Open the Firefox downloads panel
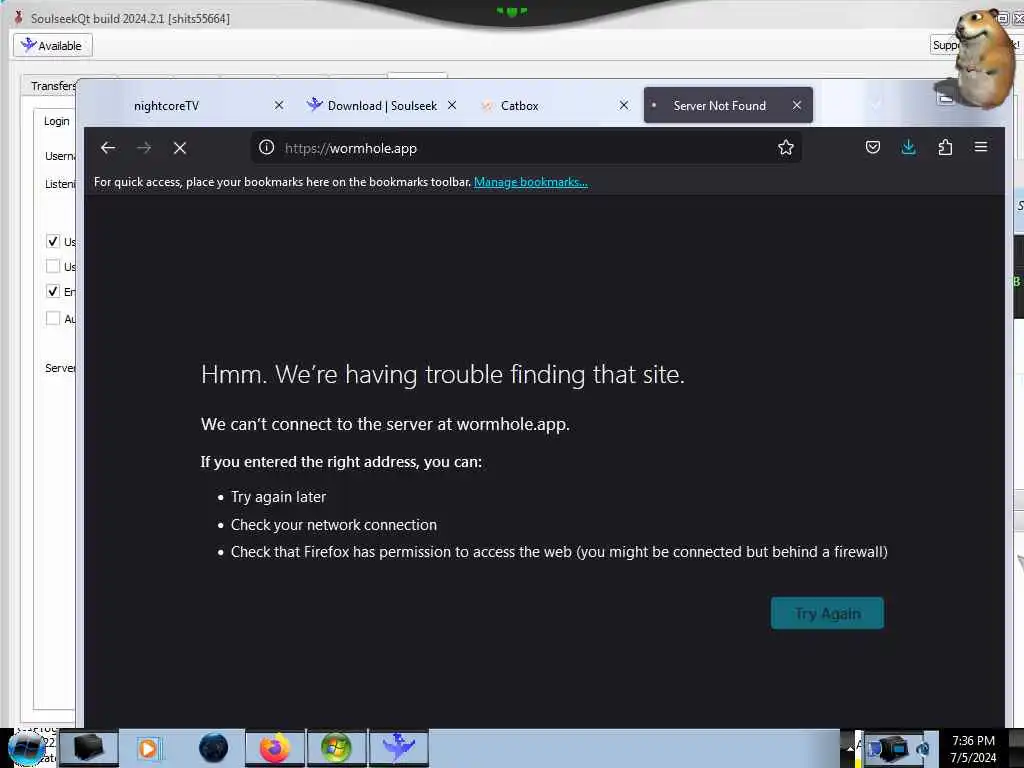Screen dimensions: 1024x768 click(x=908, y=147)
